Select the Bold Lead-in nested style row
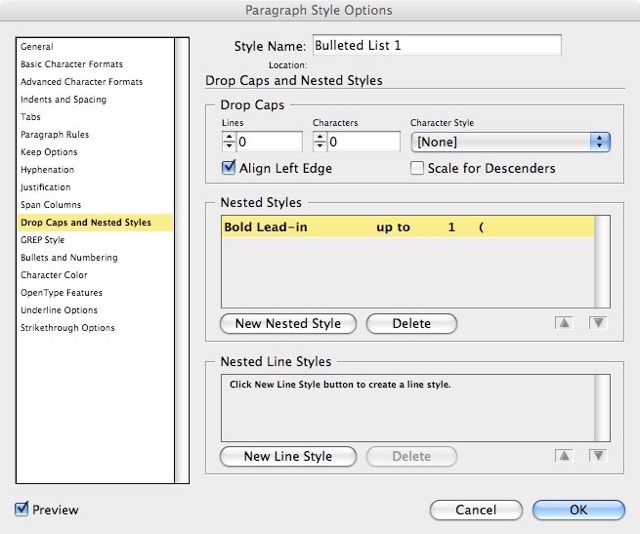640x534 pixels. tap(408, 228)
